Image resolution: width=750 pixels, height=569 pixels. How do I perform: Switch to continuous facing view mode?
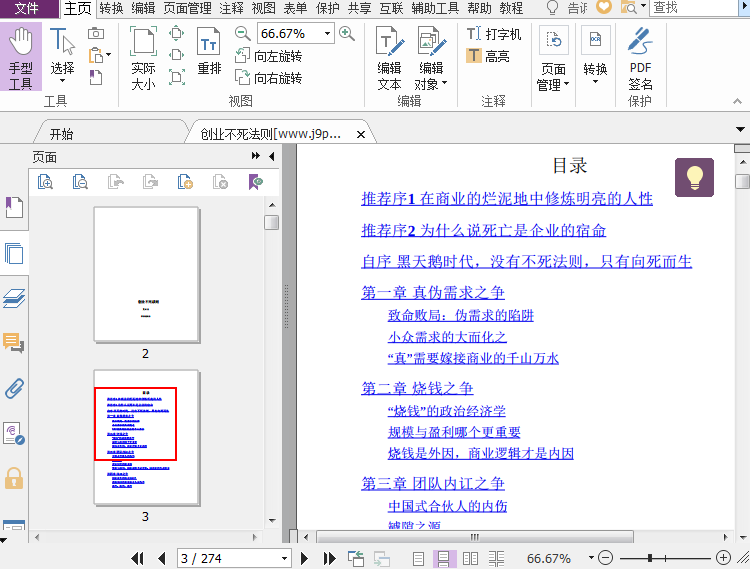tap(496, 558)
